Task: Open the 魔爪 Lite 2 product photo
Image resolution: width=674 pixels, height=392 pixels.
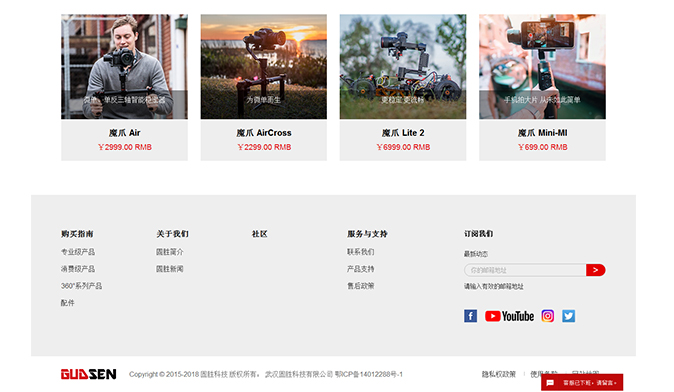Action: tap(403, 67)
